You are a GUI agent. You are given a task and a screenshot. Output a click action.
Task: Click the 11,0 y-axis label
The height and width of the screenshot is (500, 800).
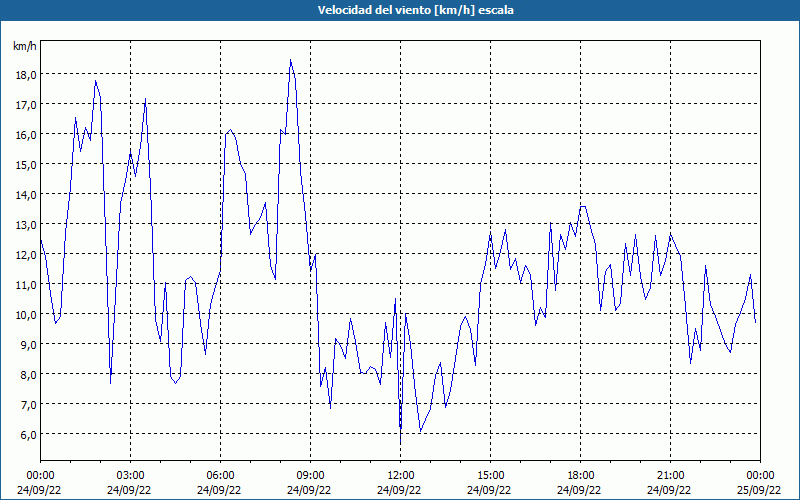(27, 285)
